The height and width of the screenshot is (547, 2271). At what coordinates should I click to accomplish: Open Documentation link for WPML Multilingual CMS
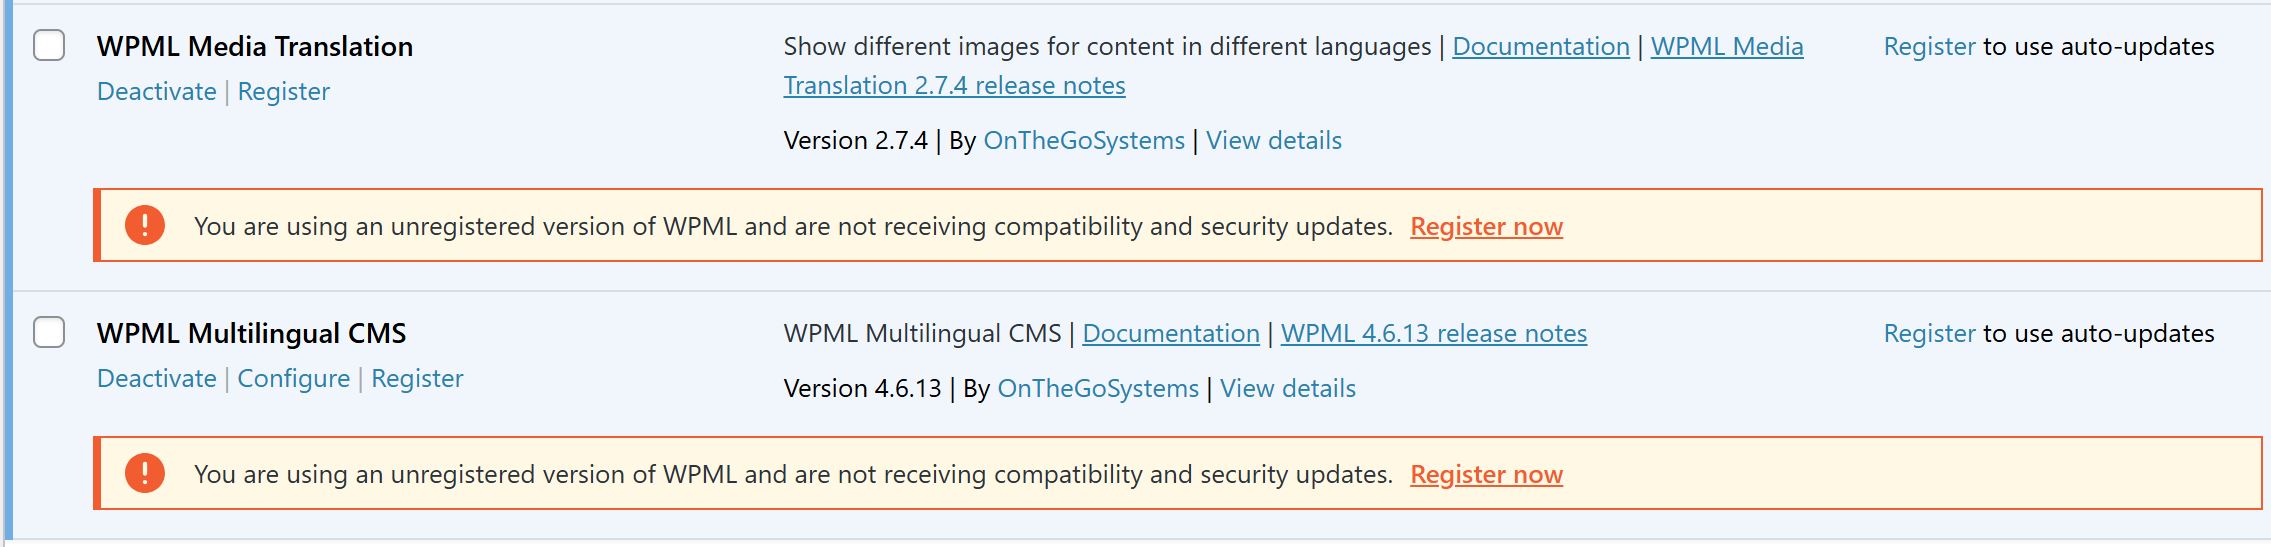tap(1171, 333)
